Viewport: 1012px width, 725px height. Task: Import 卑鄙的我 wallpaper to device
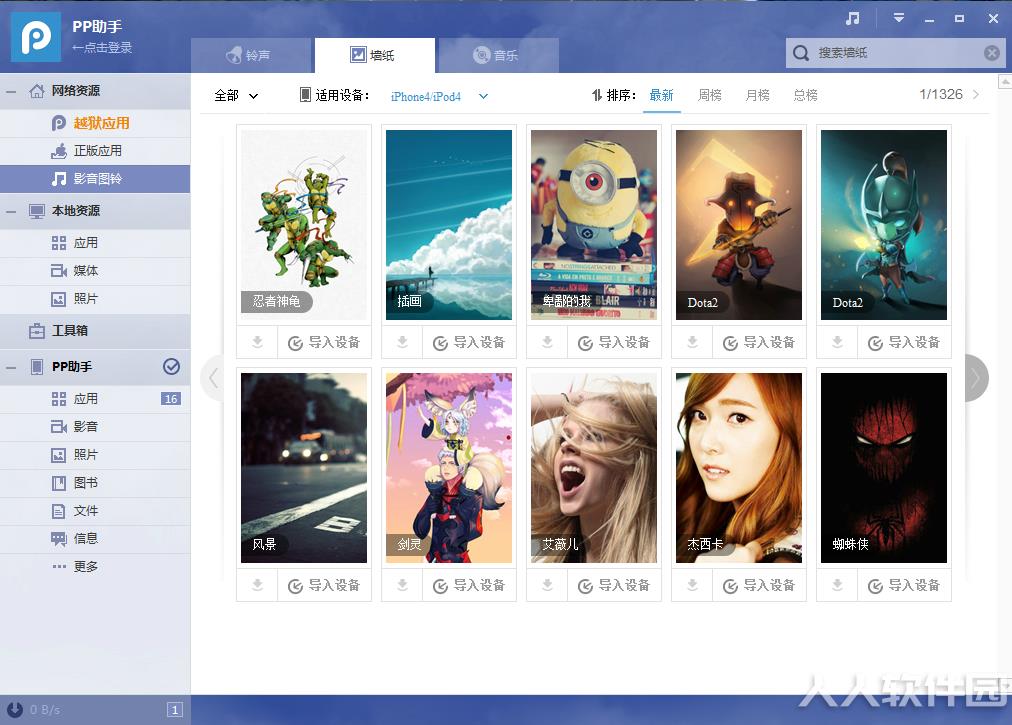click(x=614, y=343)
